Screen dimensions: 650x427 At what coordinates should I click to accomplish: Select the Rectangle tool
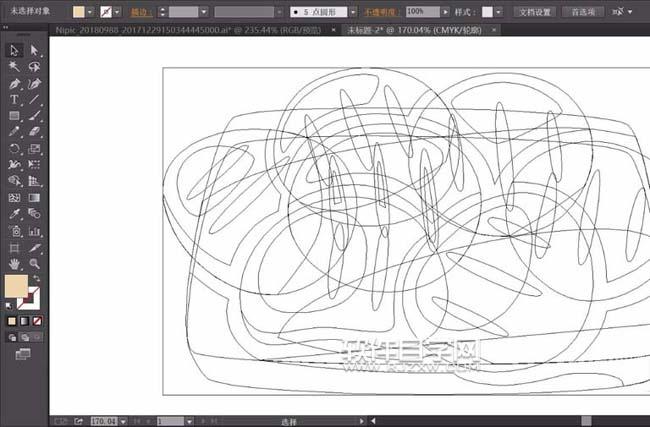[14, 116]
